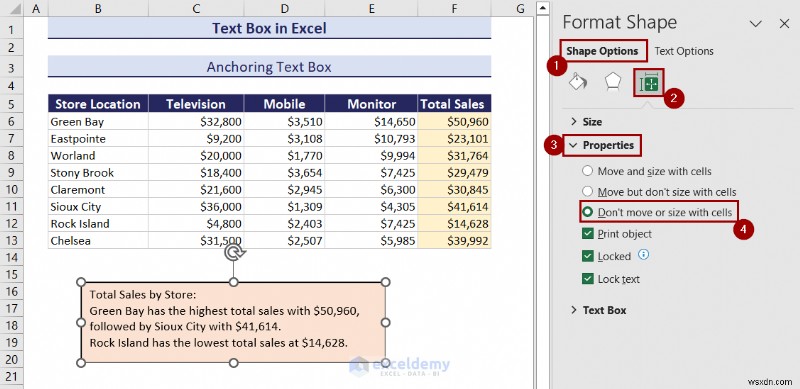Open the Size & Properties icon tab

[649, 83]
